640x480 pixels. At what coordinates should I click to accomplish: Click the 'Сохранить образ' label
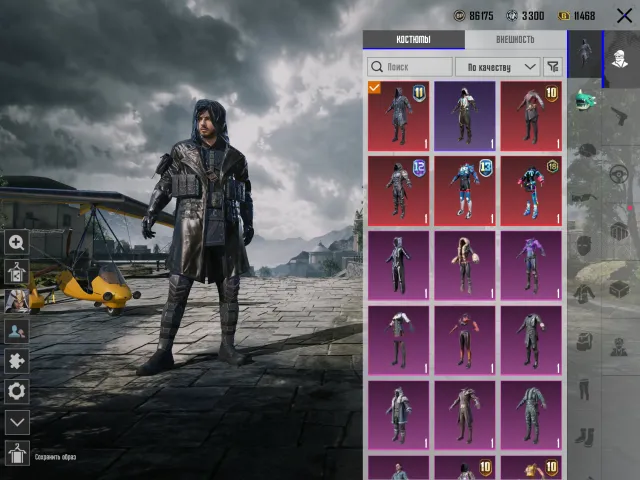(x=56, y=457)
